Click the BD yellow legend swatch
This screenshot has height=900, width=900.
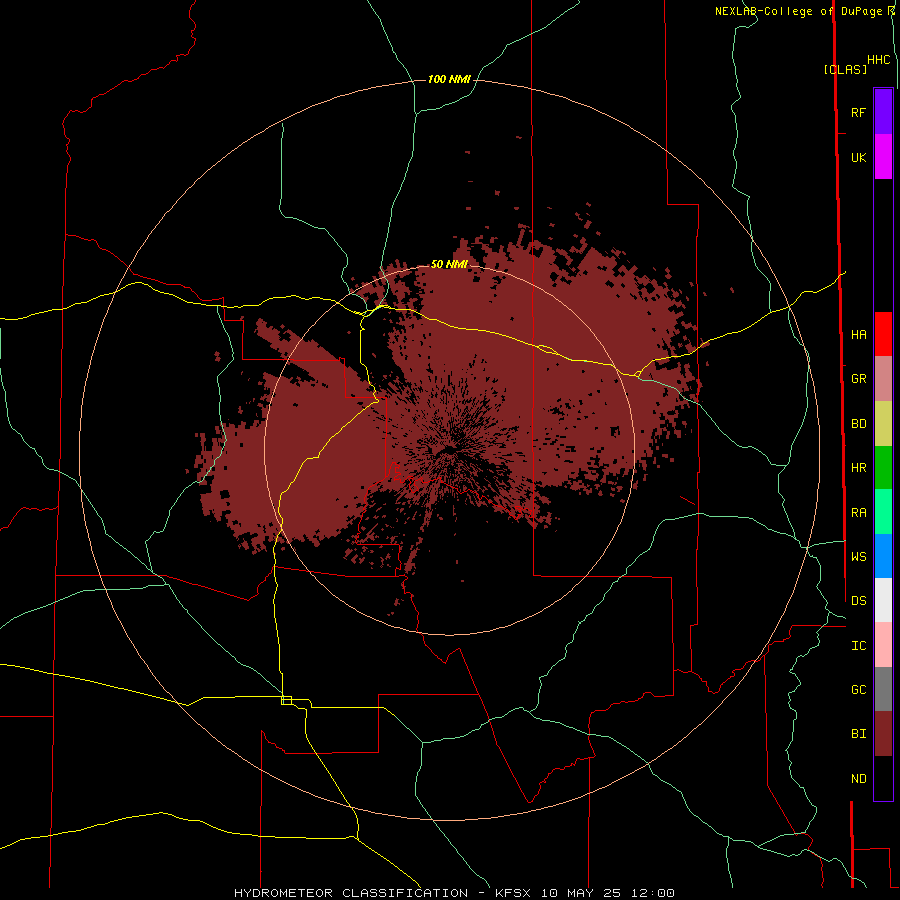883,424
